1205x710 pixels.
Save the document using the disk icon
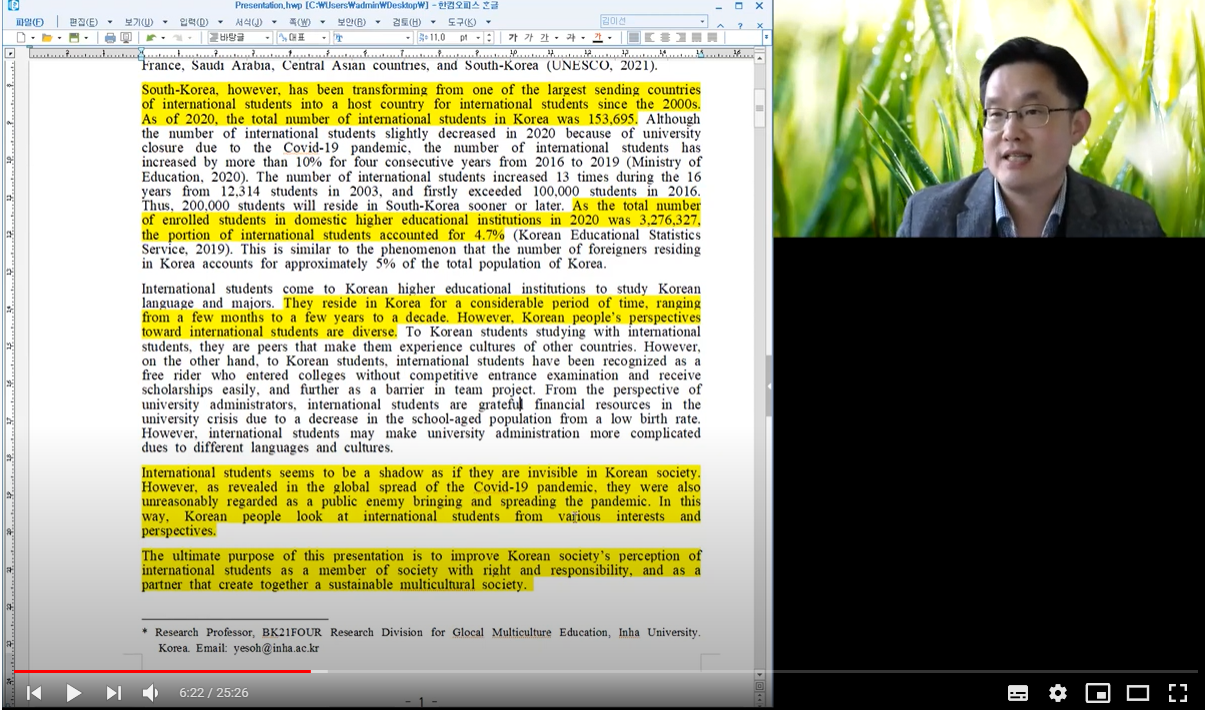(x=74, y=38)
